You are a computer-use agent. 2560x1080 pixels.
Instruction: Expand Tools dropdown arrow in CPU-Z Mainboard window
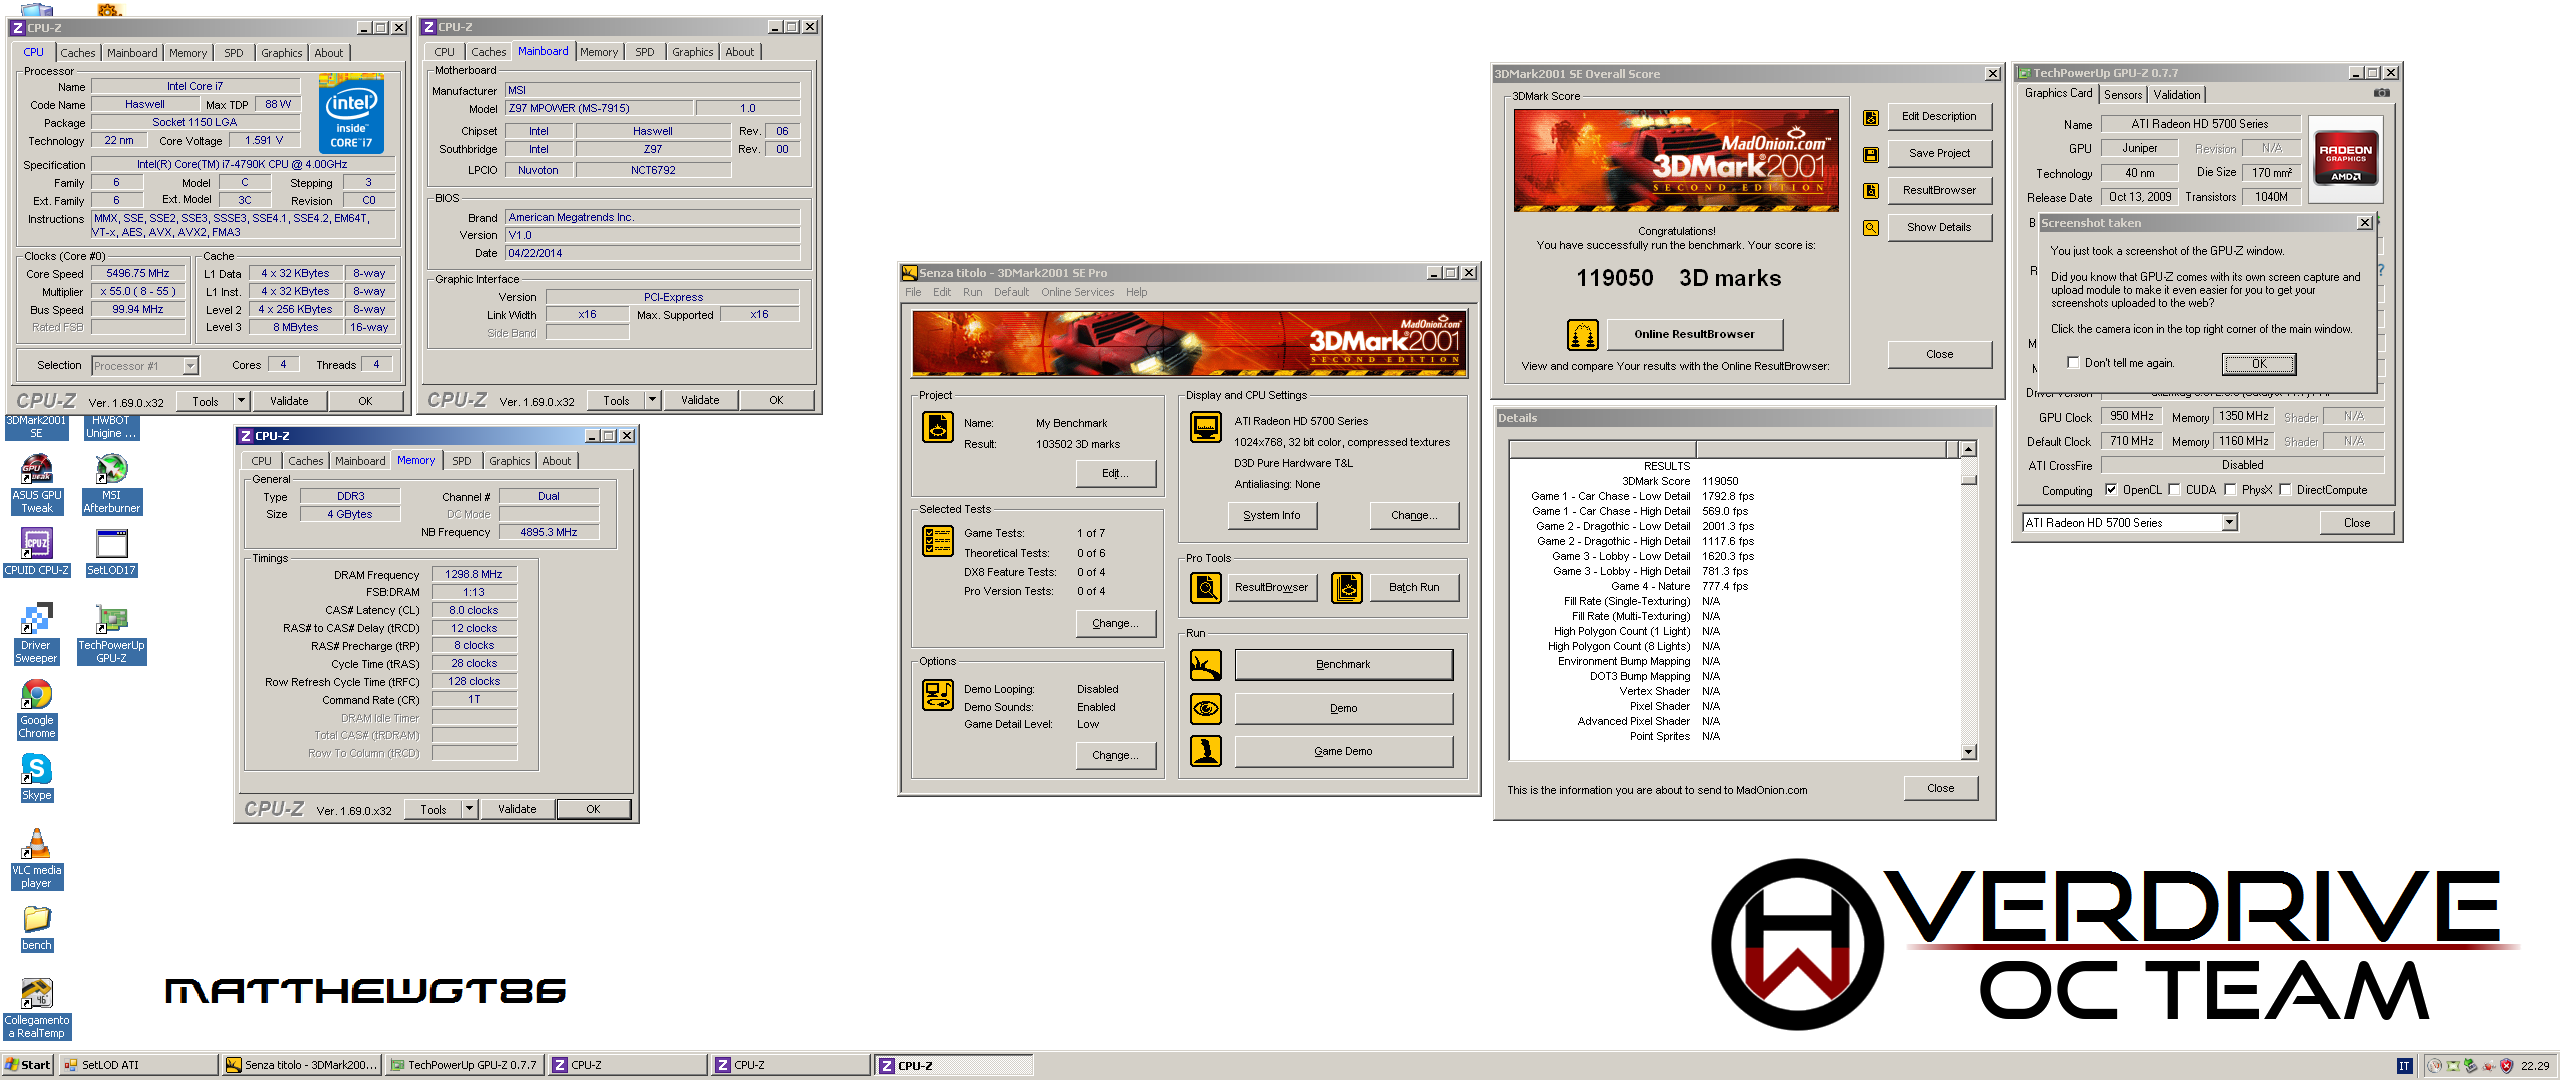pos(652,400)
